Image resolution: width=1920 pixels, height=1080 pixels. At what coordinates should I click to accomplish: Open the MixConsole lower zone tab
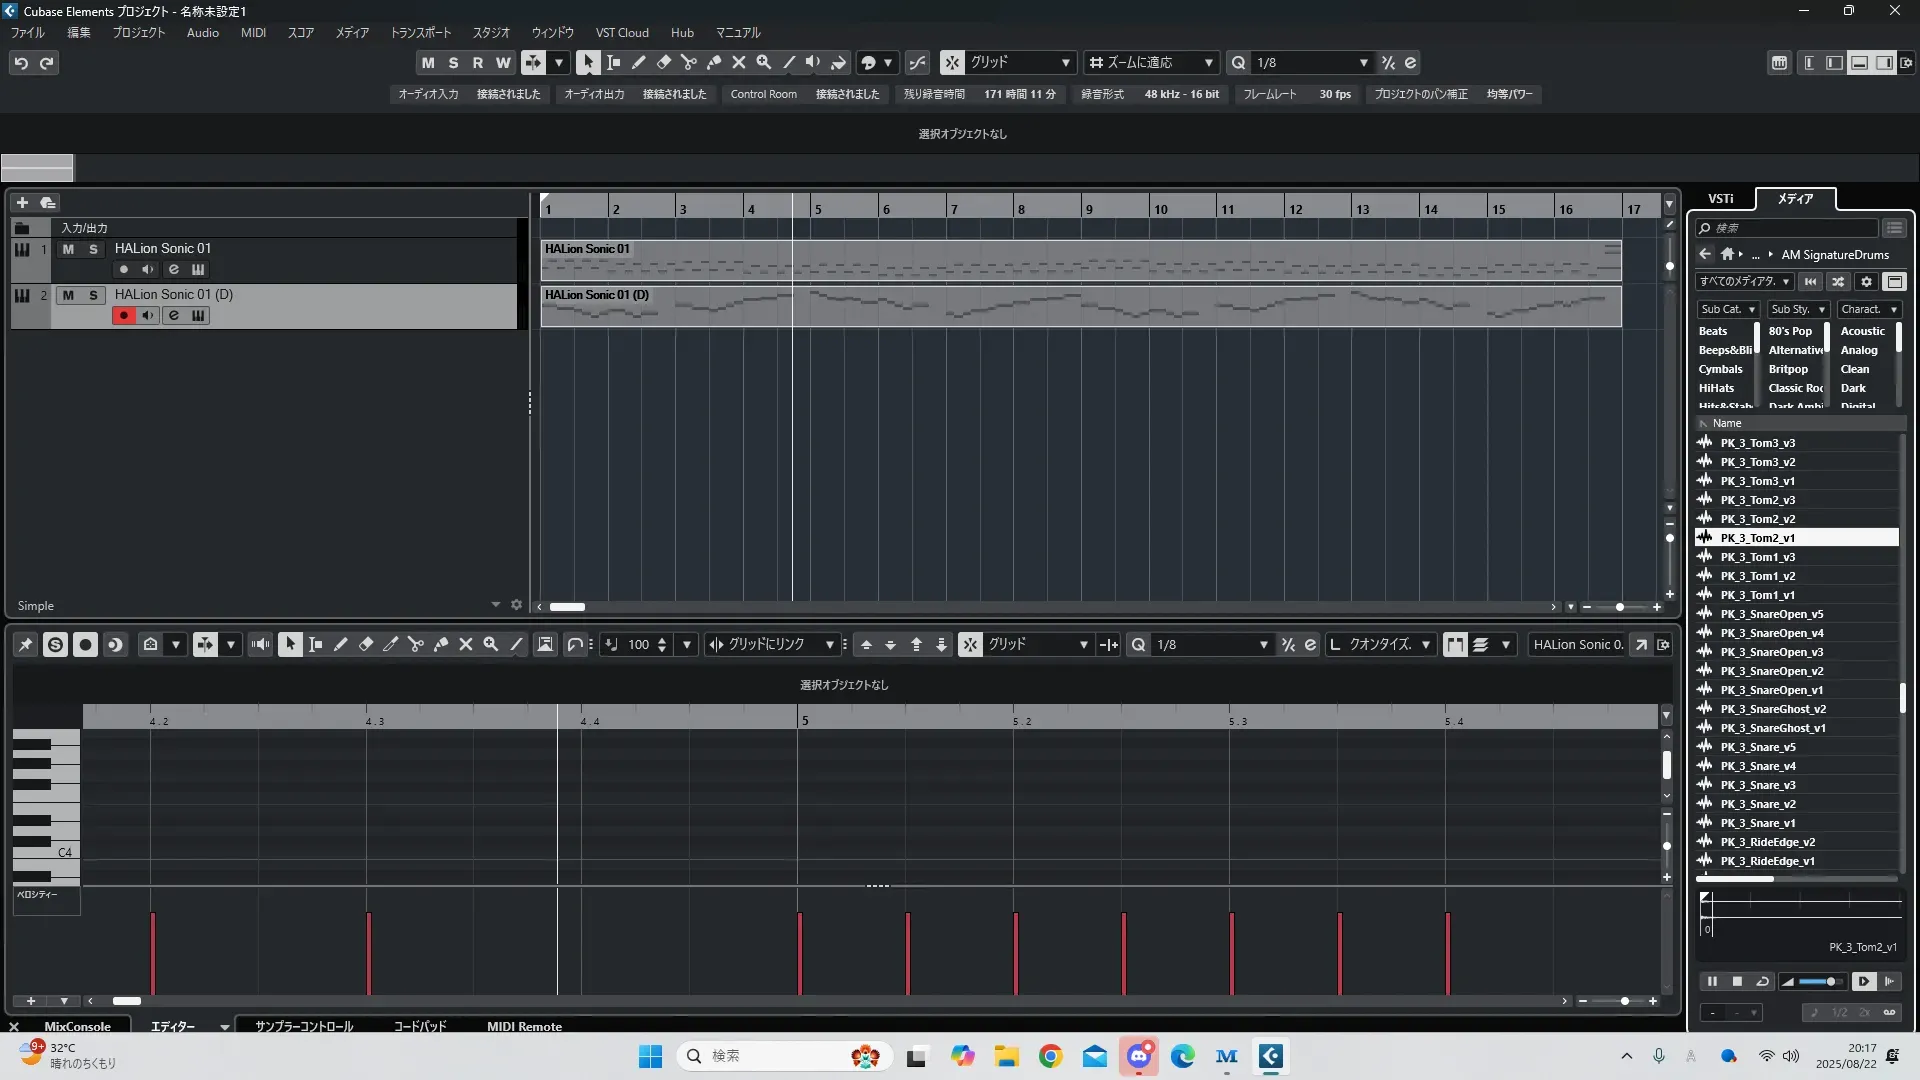(77, 1026)
